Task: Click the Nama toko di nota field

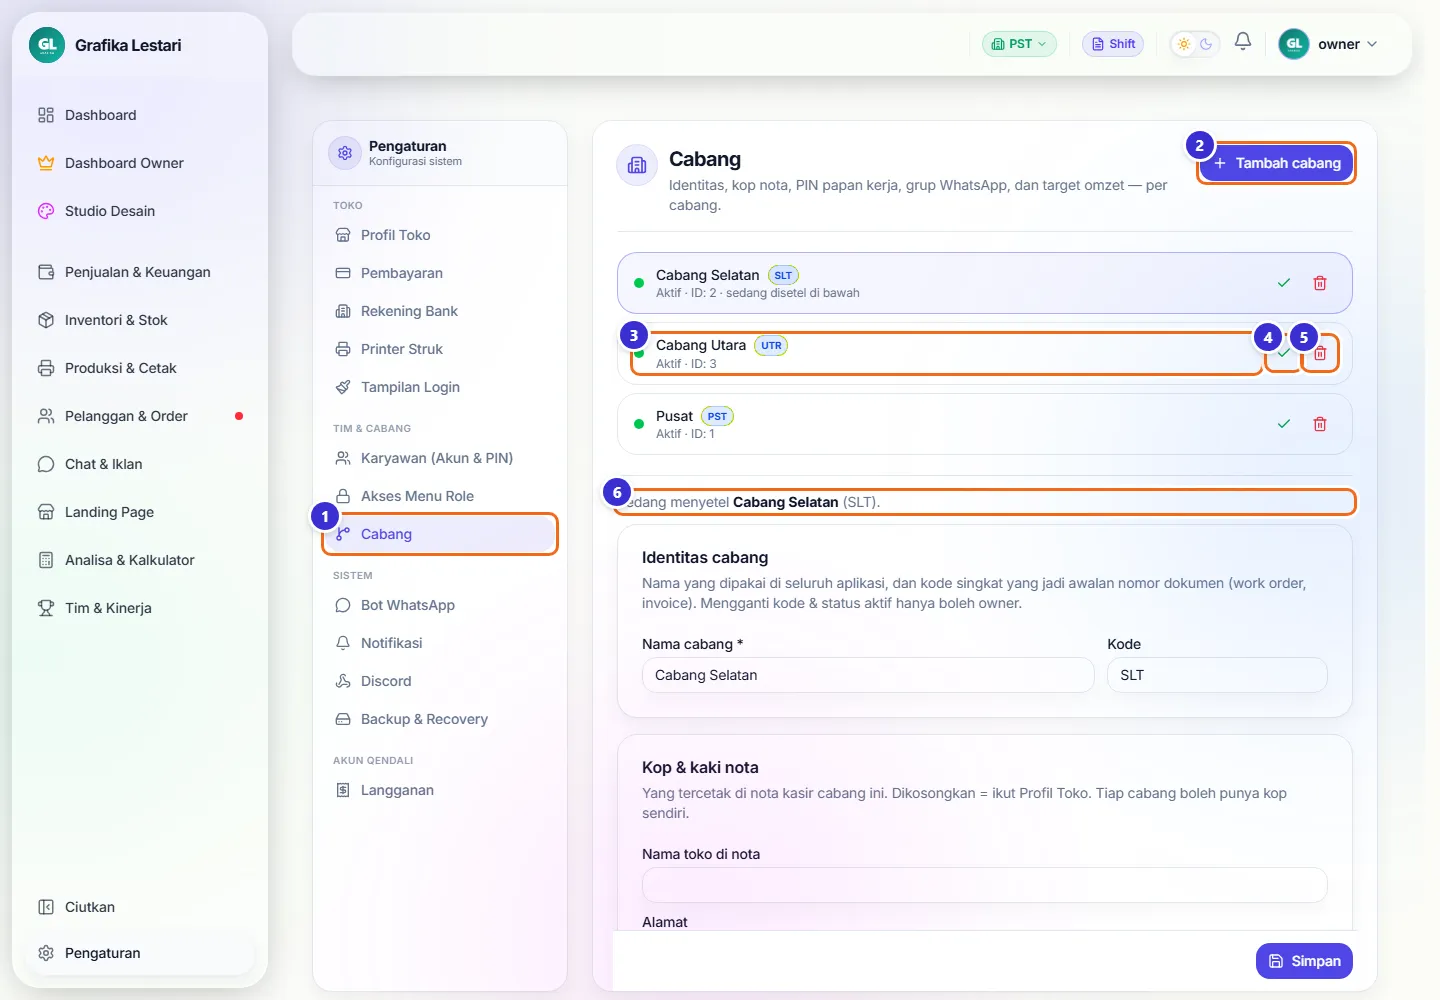Action: [x=984, y=885]
